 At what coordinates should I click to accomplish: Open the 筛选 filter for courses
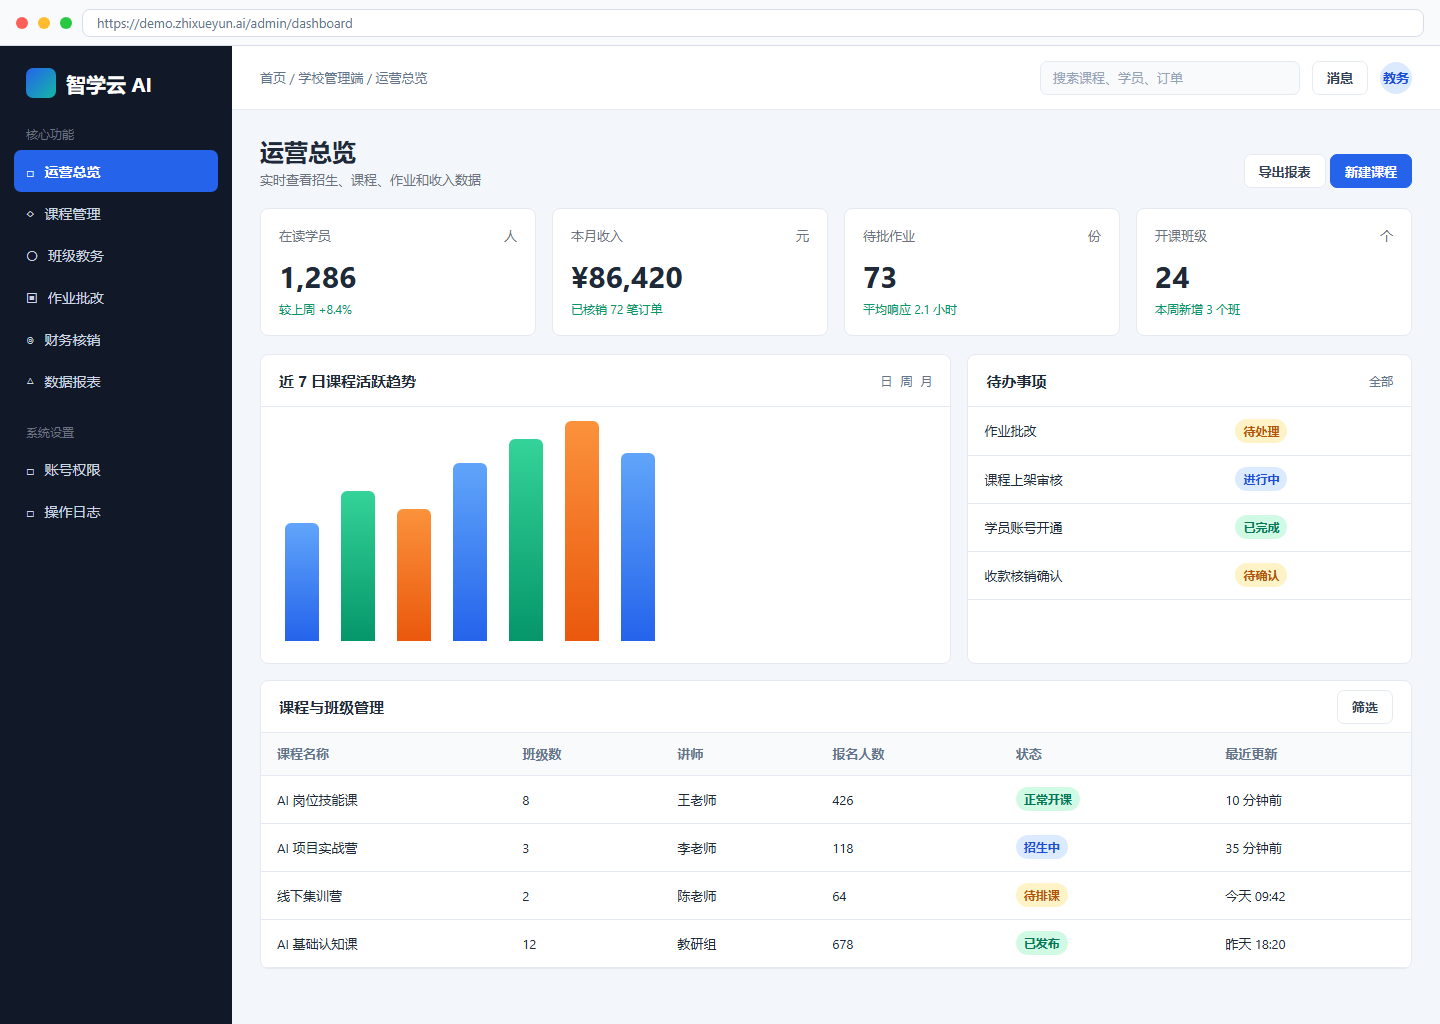point(1365,707)
